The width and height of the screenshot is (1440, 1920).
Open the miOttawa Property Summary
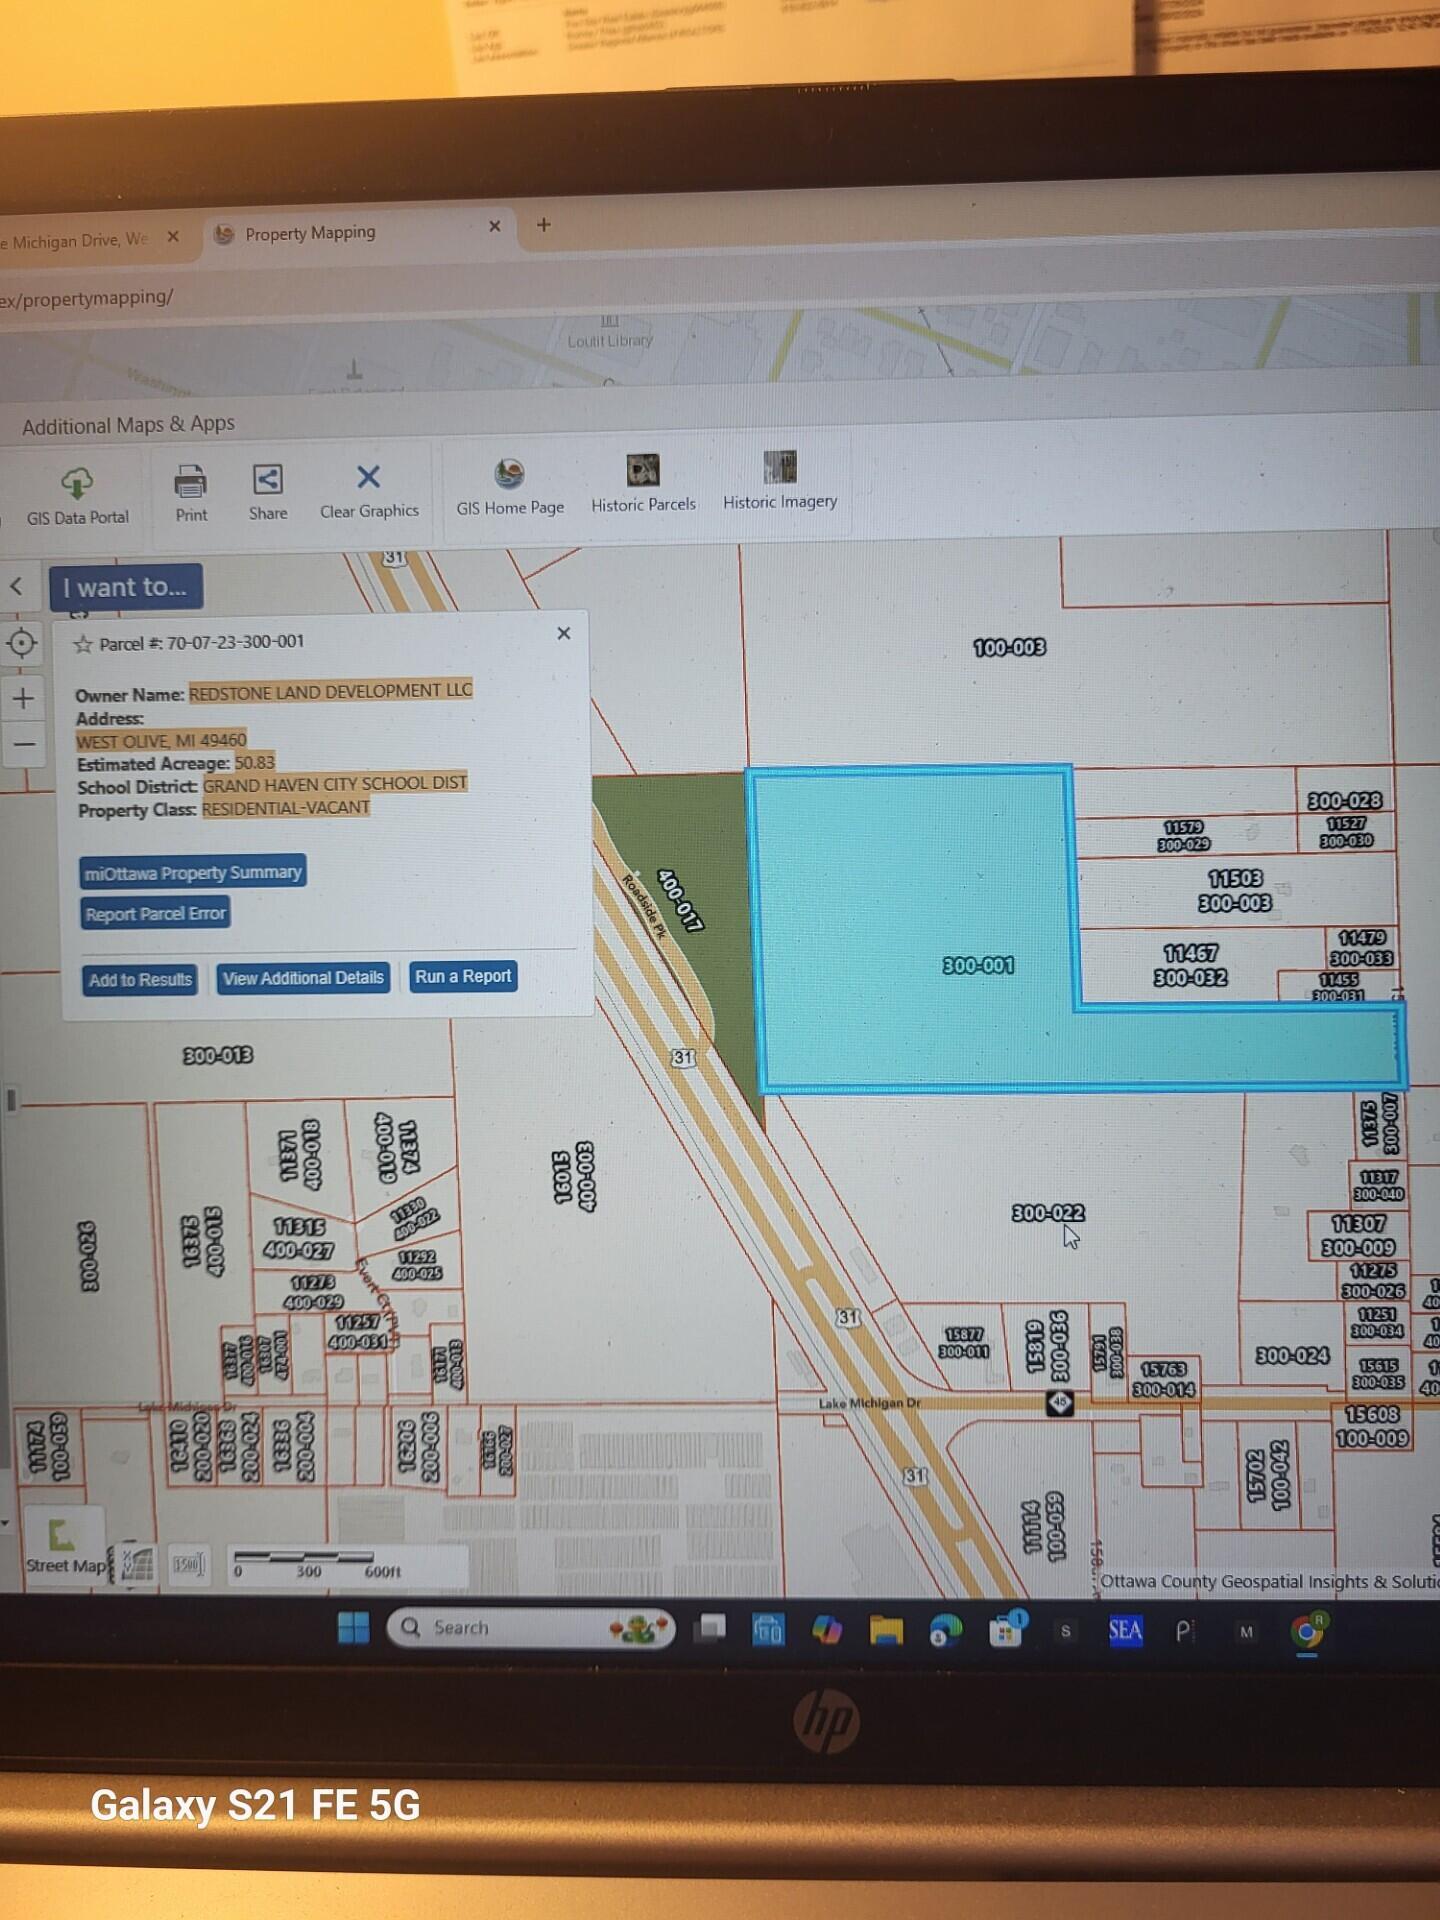pyautogui.click(x=193, y=872)
